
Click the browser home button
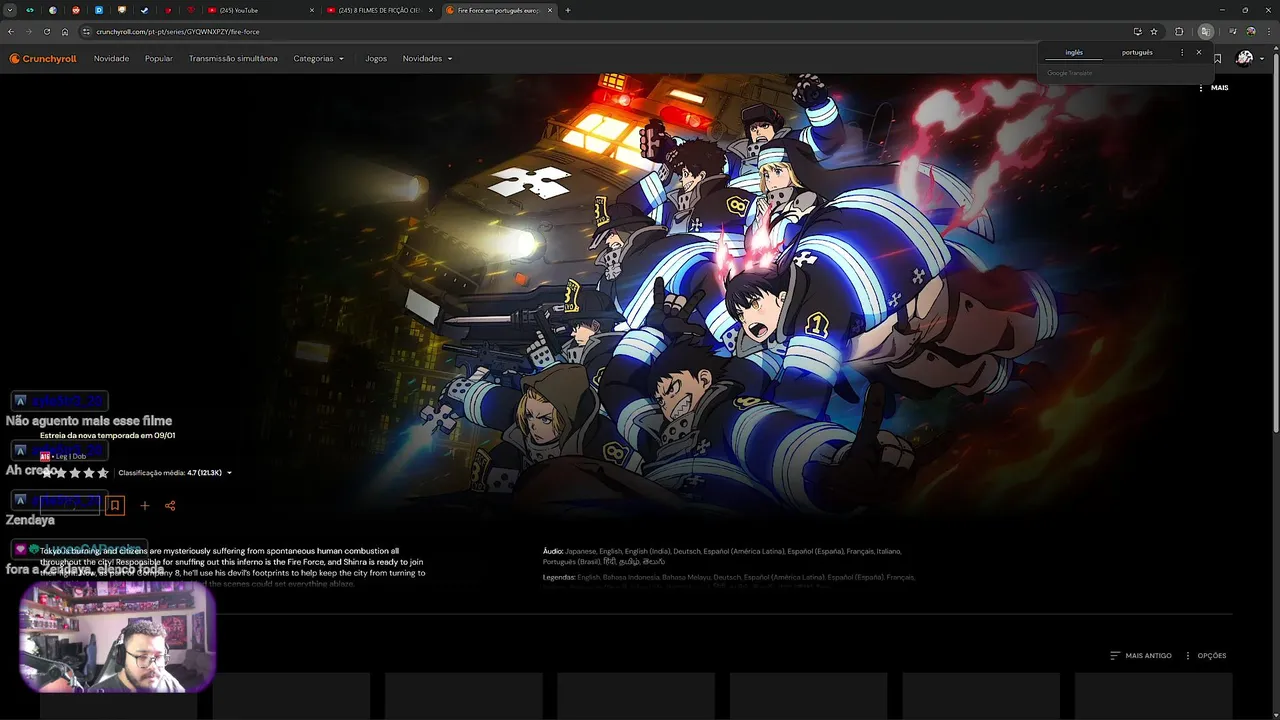65,31
